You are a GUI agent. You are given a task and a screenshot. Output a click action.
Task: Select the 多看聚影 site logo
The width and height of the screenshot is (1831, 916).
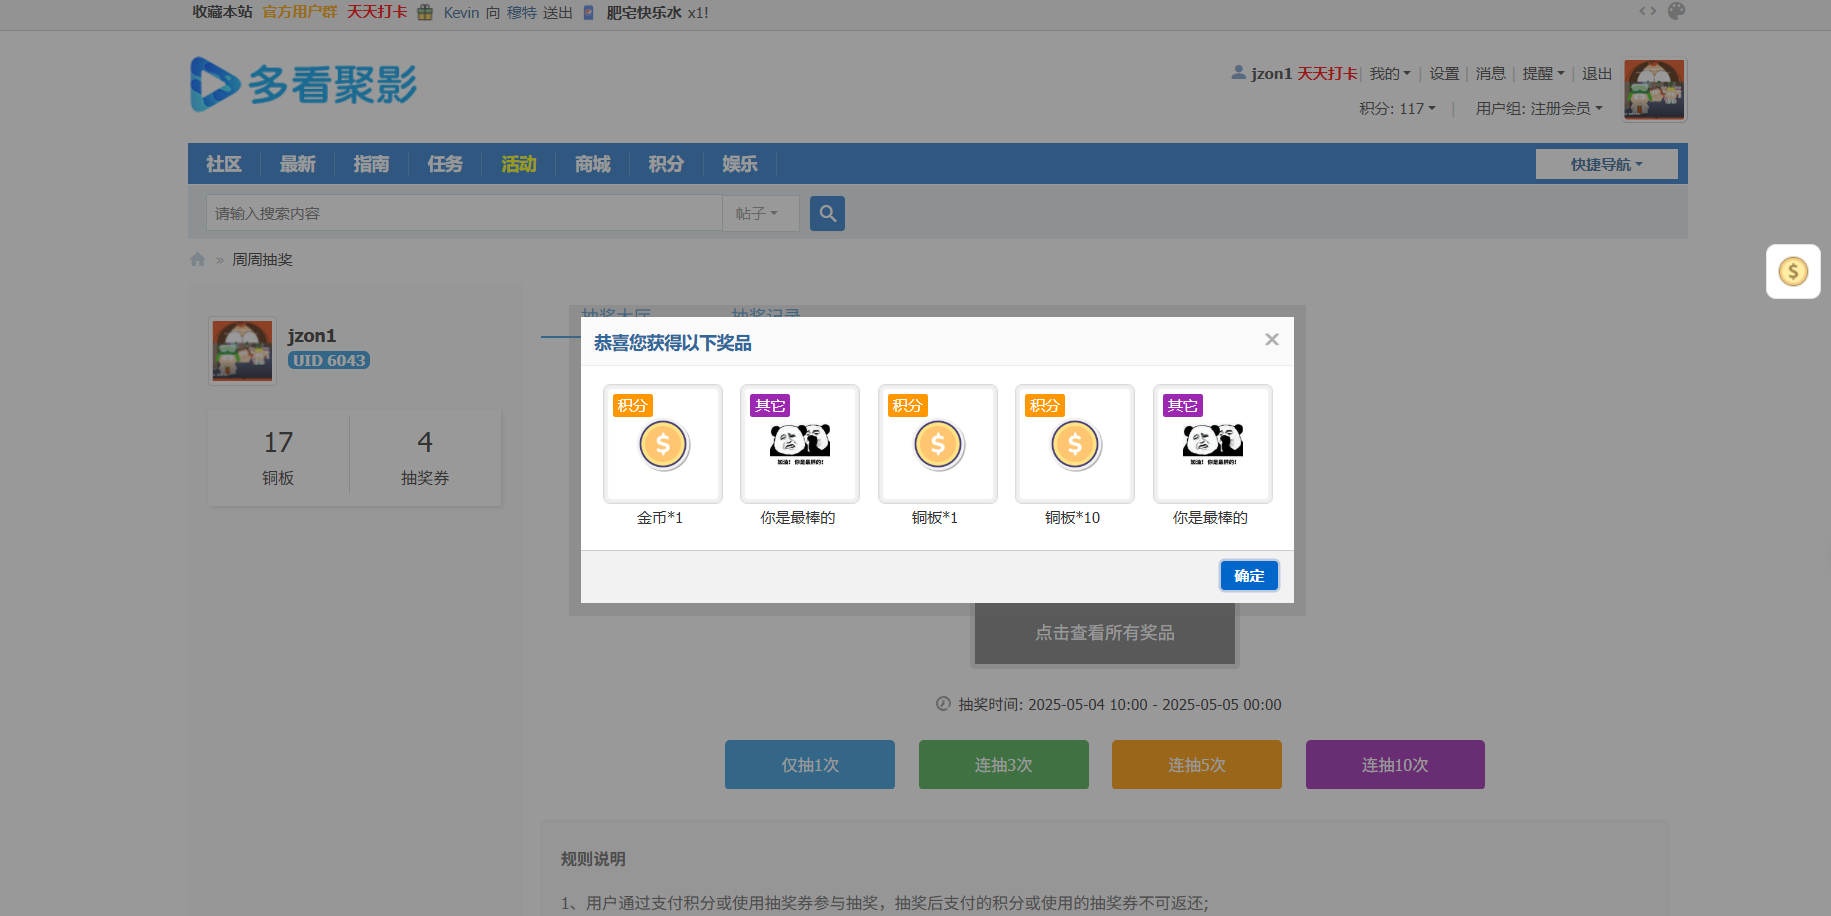tap(303, 85)
